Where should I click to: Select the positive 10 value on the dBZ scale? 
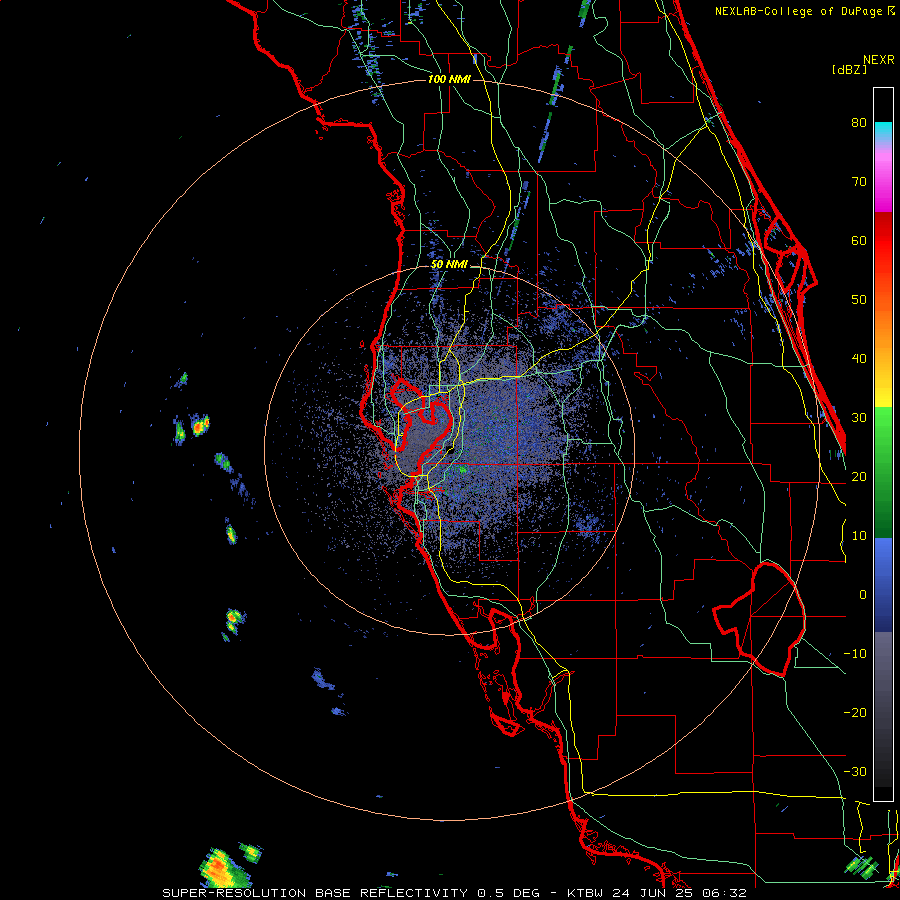pyautogui.click(x=859, y=536)
